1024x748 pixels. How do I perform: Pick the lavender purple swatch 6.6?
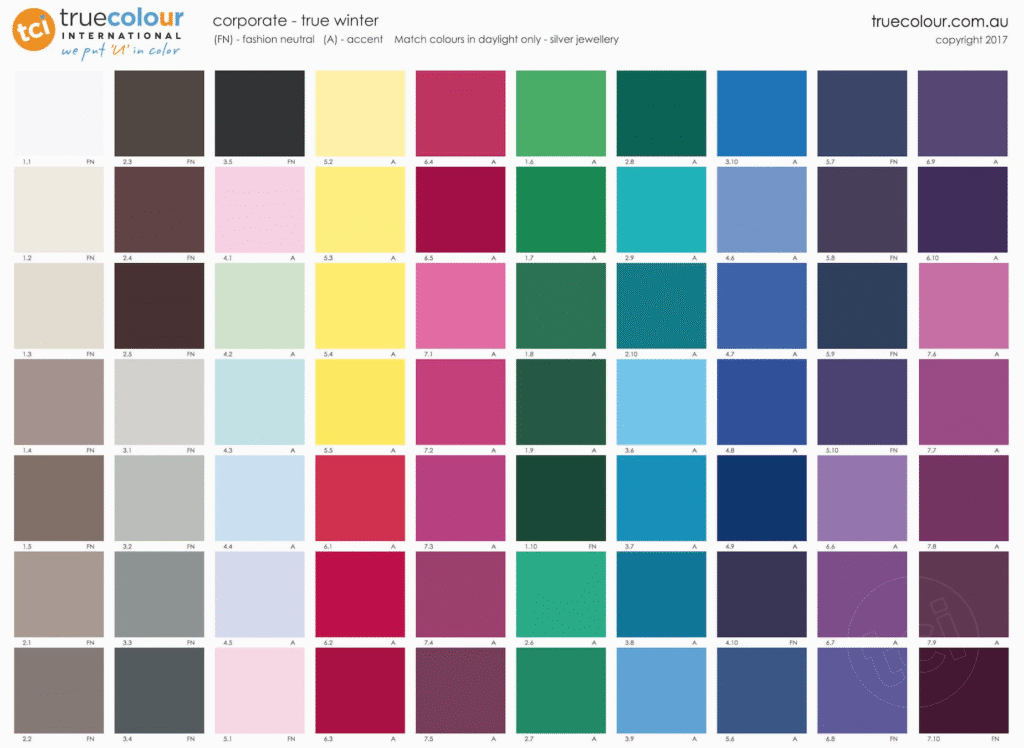[862, 498]
